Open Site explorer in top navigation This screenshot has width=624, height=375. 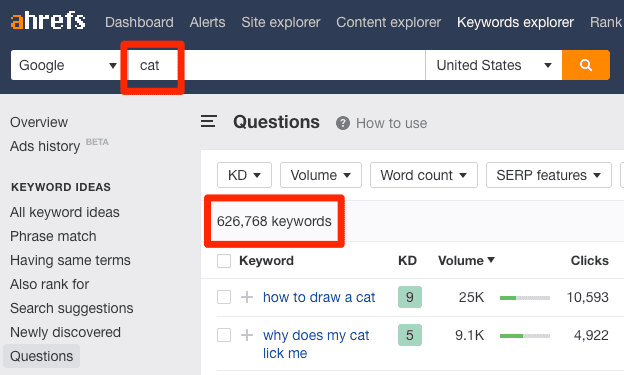point(281,22)
